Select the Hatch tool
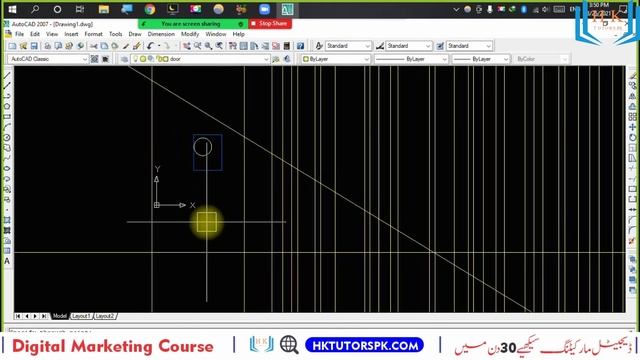The width and height of the screenshot is (640, 360). [x=7, y=220]
